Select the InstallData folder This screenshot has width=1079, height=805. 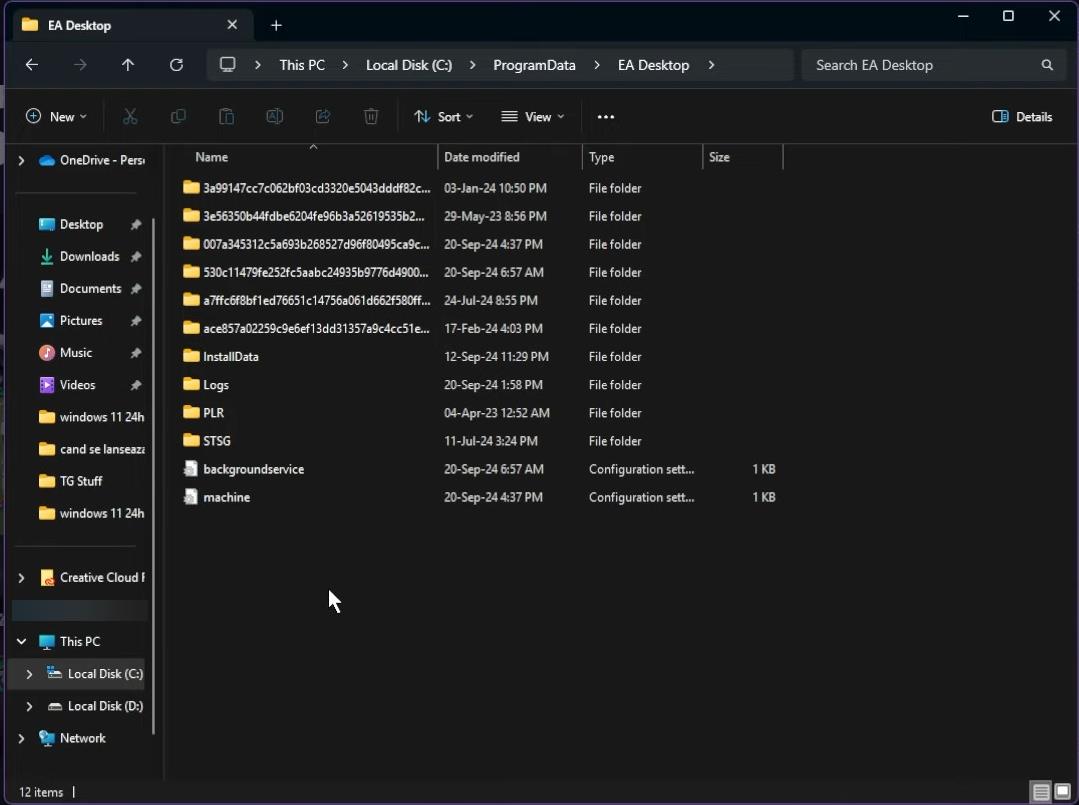(x=231, y=357)
